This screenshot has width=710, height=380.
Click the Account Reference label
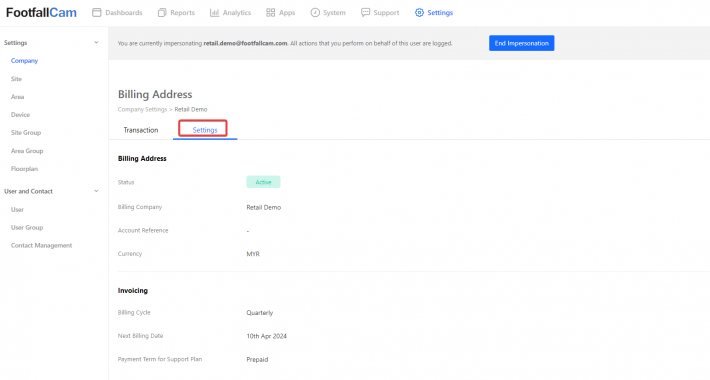pyautogui.click(x=143, y=231)
